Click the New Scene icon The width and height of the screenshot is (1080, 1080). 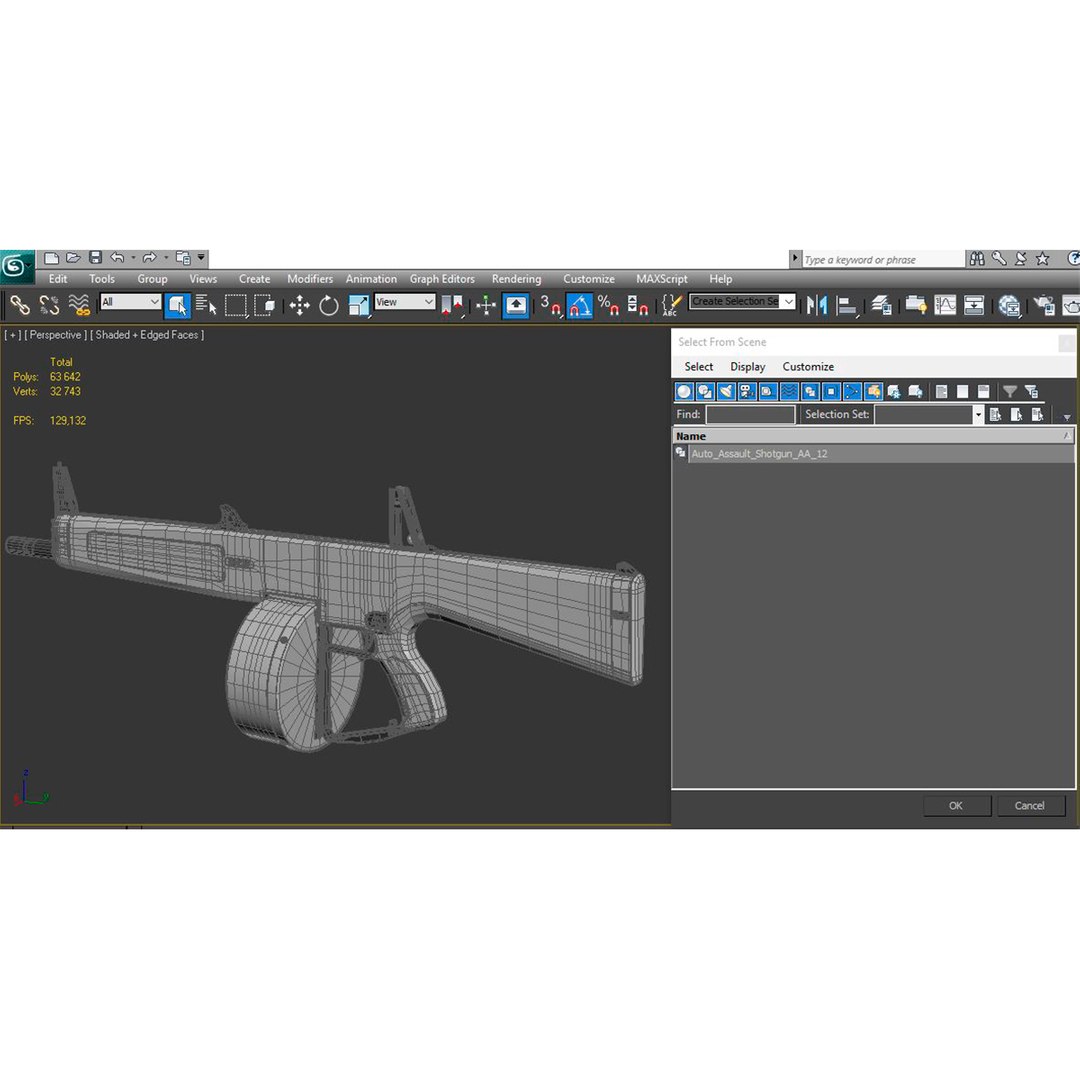pyautogui.click(x=52, y=258)
